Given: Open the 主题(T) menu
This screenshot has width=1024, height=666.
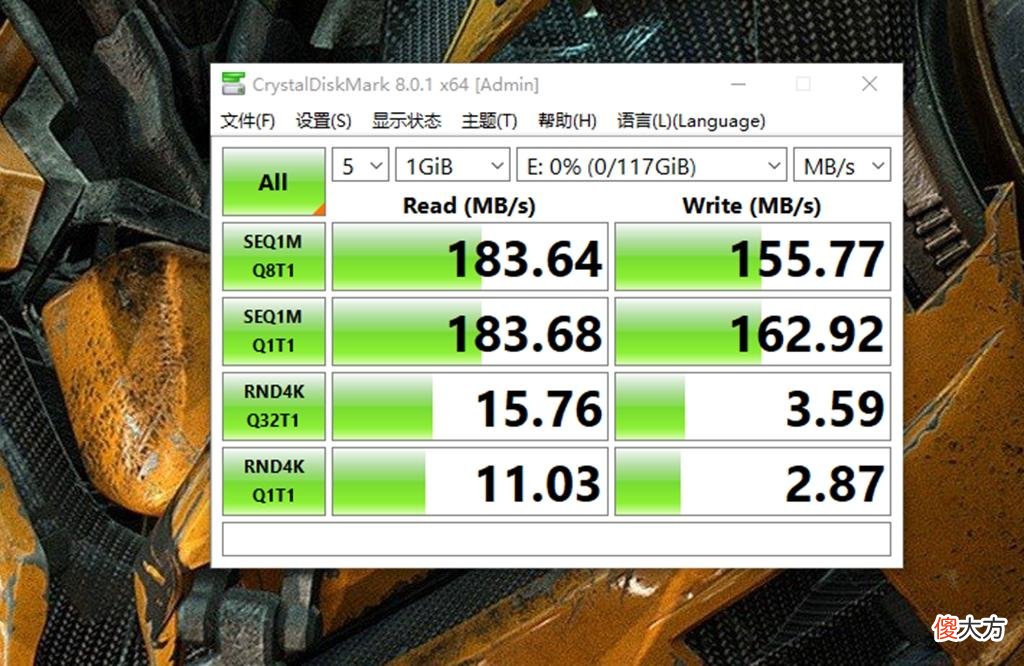Looking at the screenshot, I should (x=489, y=121).
